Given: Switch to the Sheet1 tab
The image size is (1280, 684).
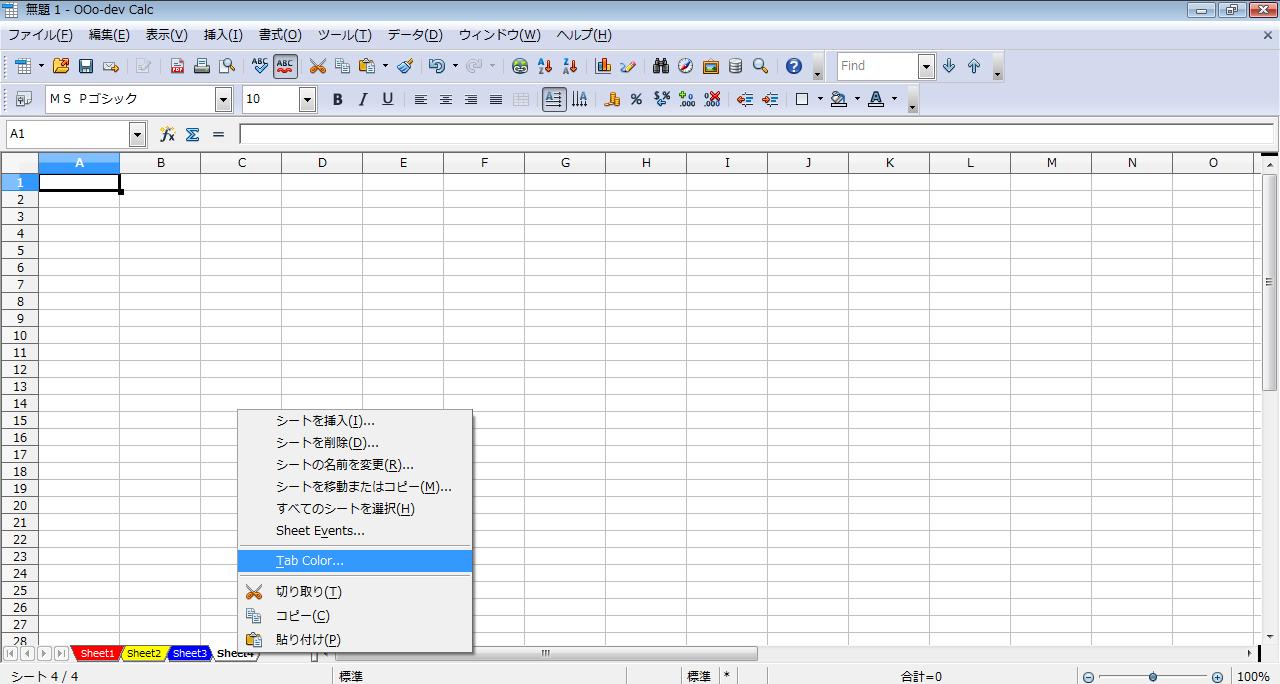Looking at the screenshot, I should (97, 653).
